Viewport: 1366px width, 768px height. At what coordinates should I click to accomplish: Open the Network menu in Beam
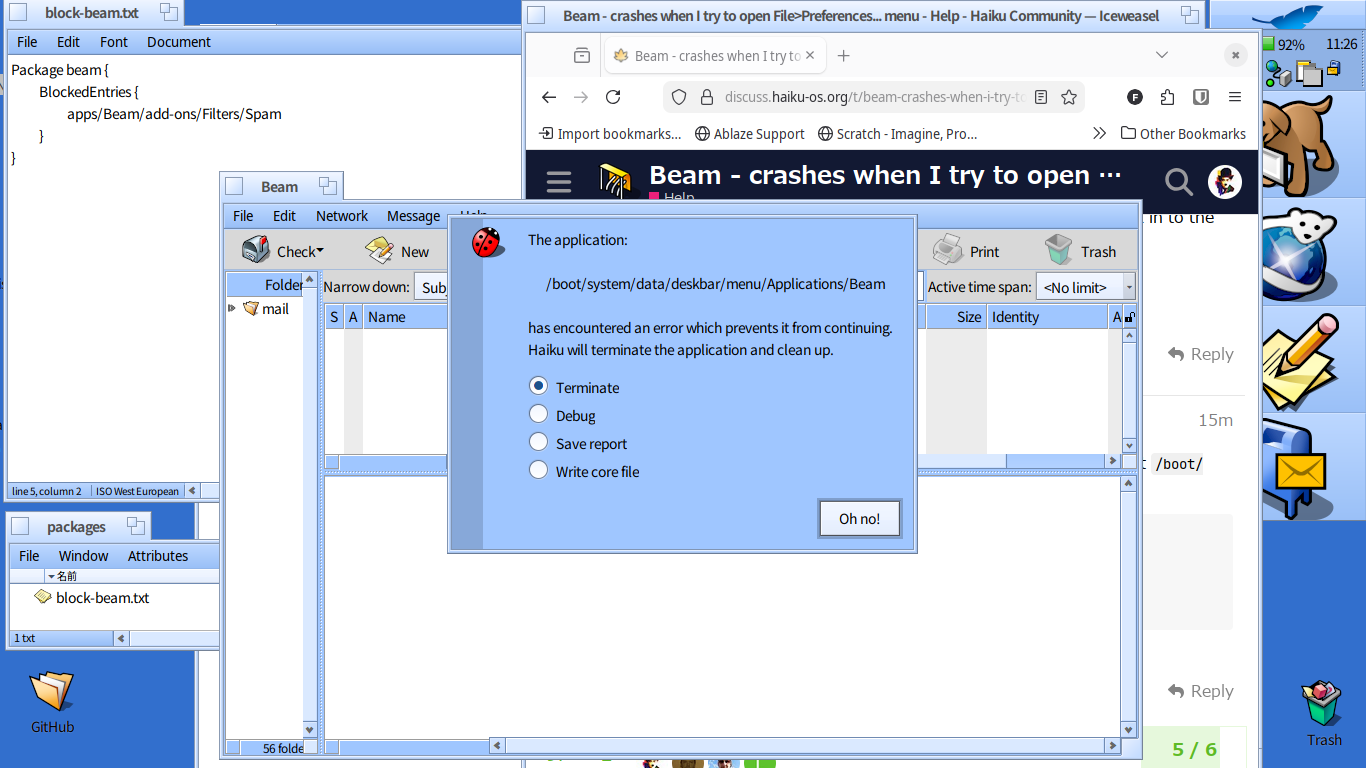click(342, 216)
